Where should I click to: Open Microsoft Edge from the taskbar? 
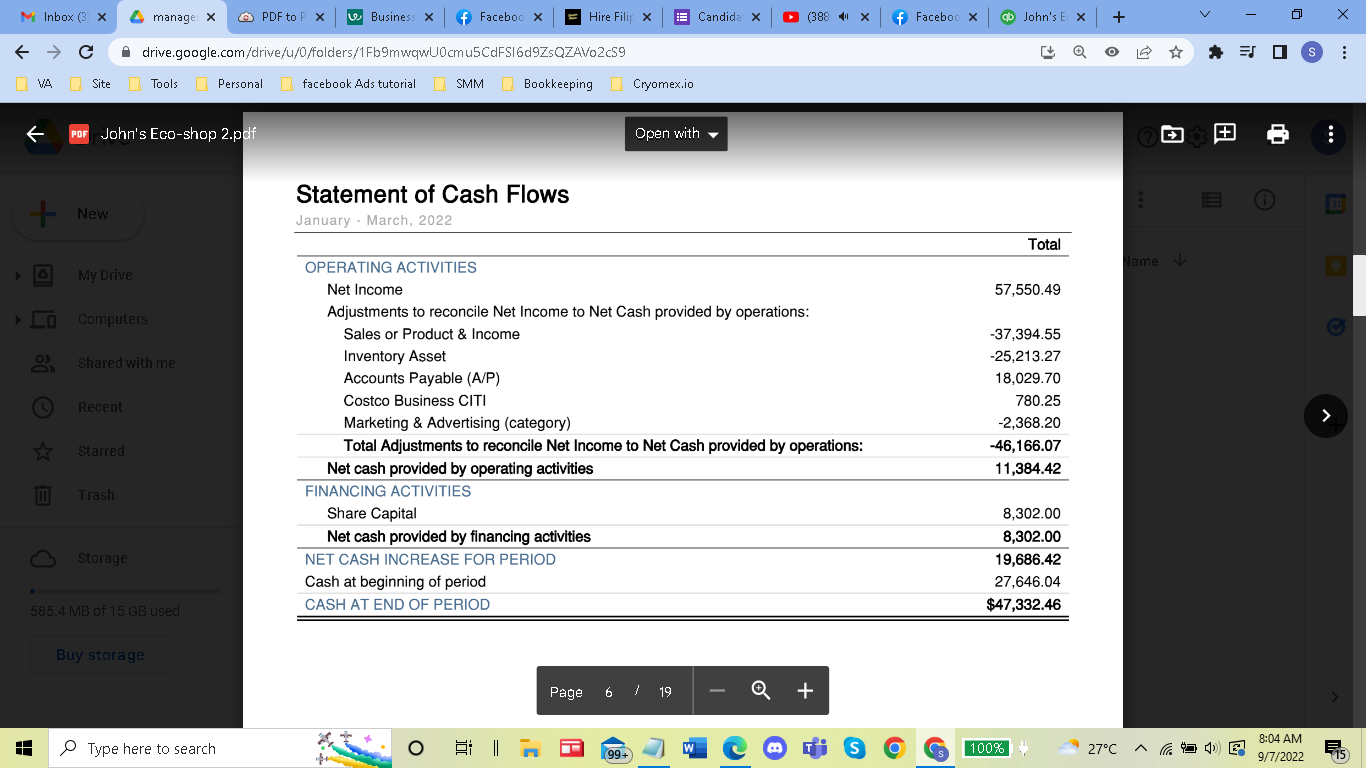(x=735, y=748)
